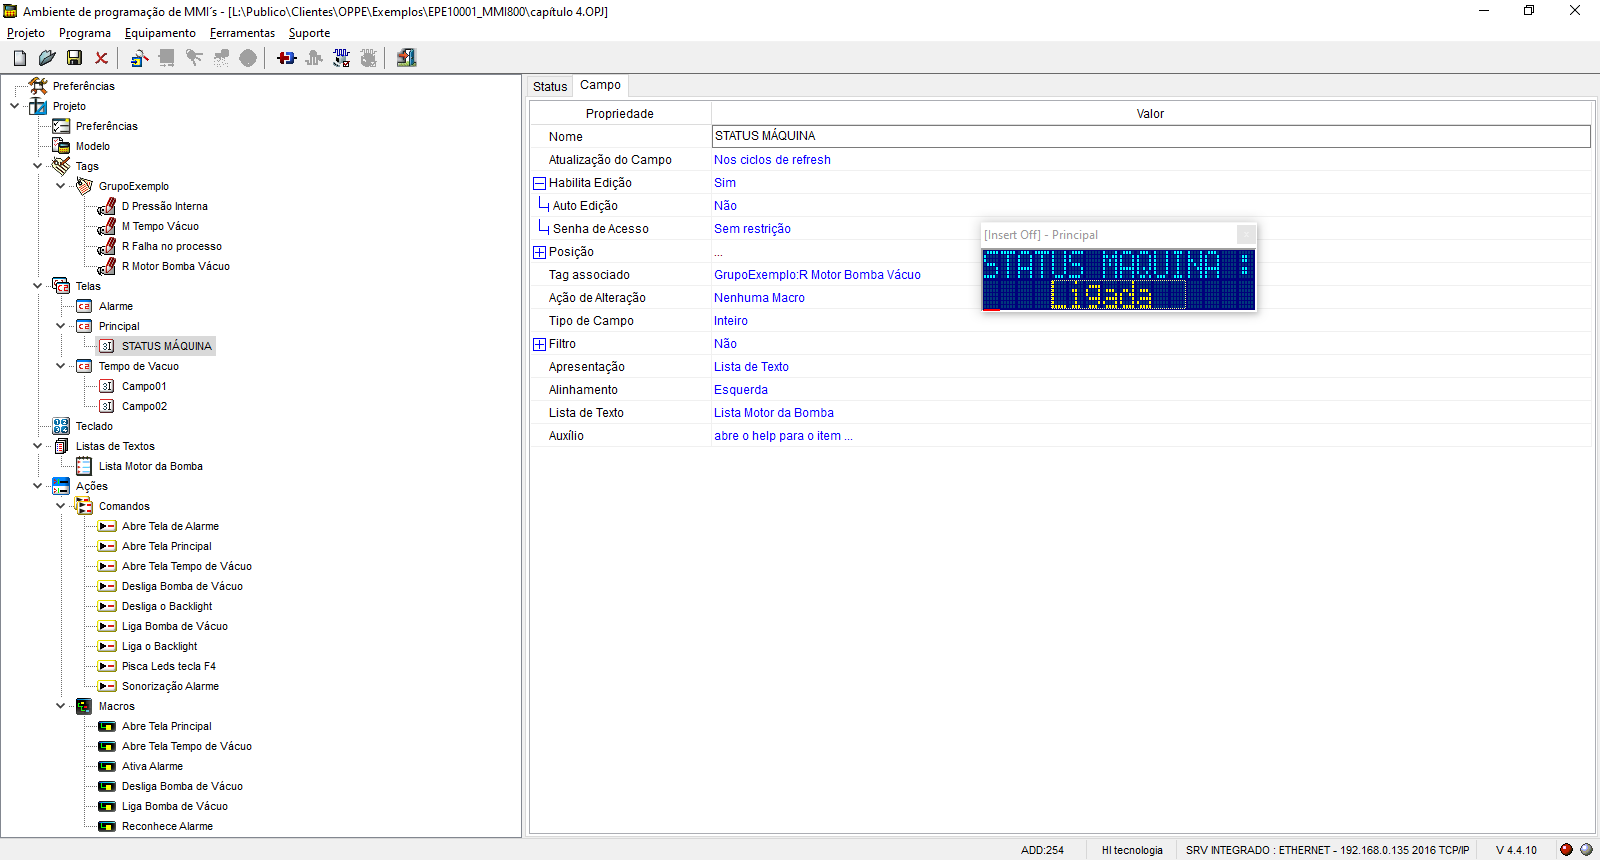Viewport: 1600px width, 860px height.
Task: Select Lista Motor da Bomba in tree
Action: click(151, 466)
